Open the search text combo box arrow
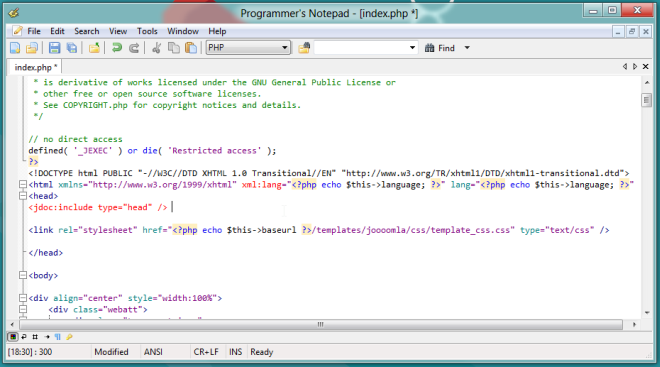 412,48
